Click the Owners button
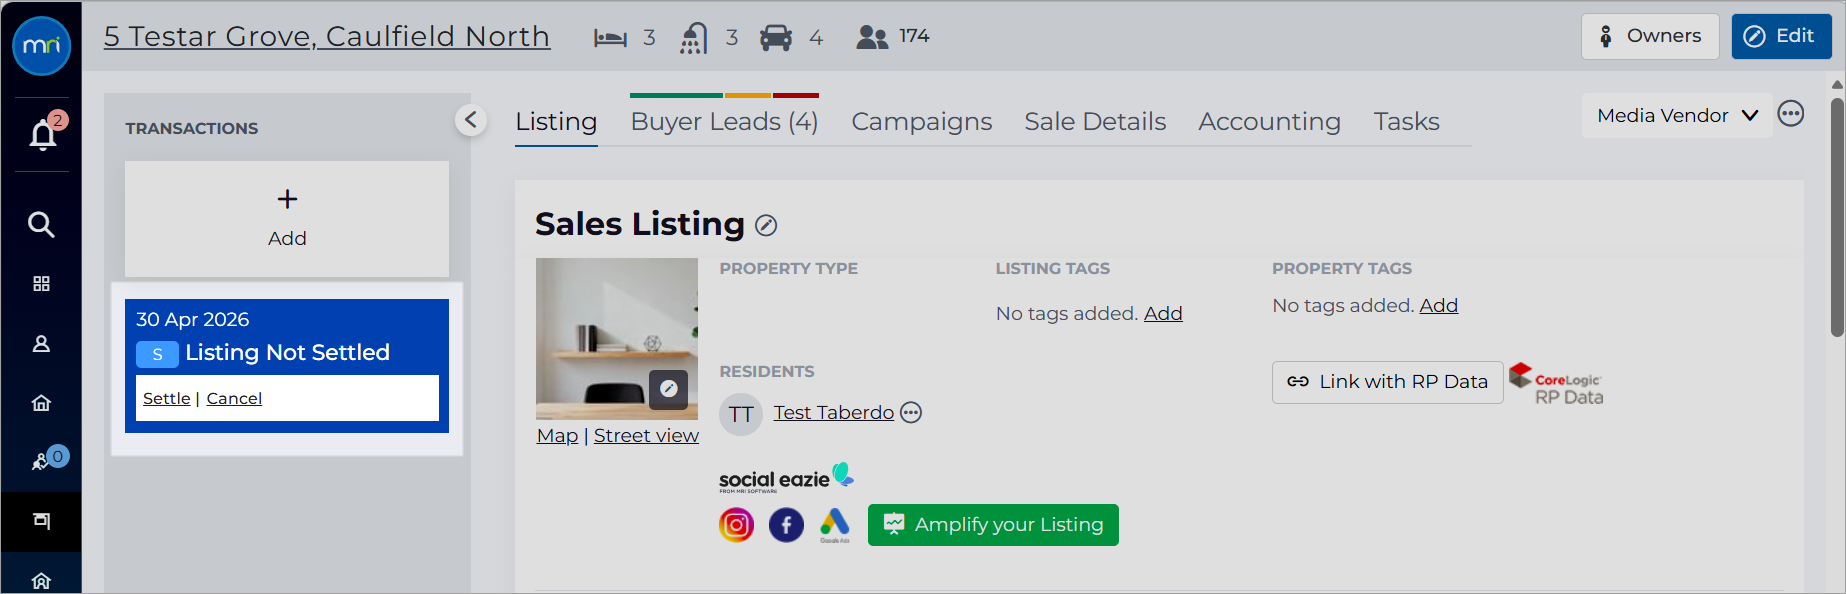This screenshot has height=594, width=1846. [x=1650, y=36]
